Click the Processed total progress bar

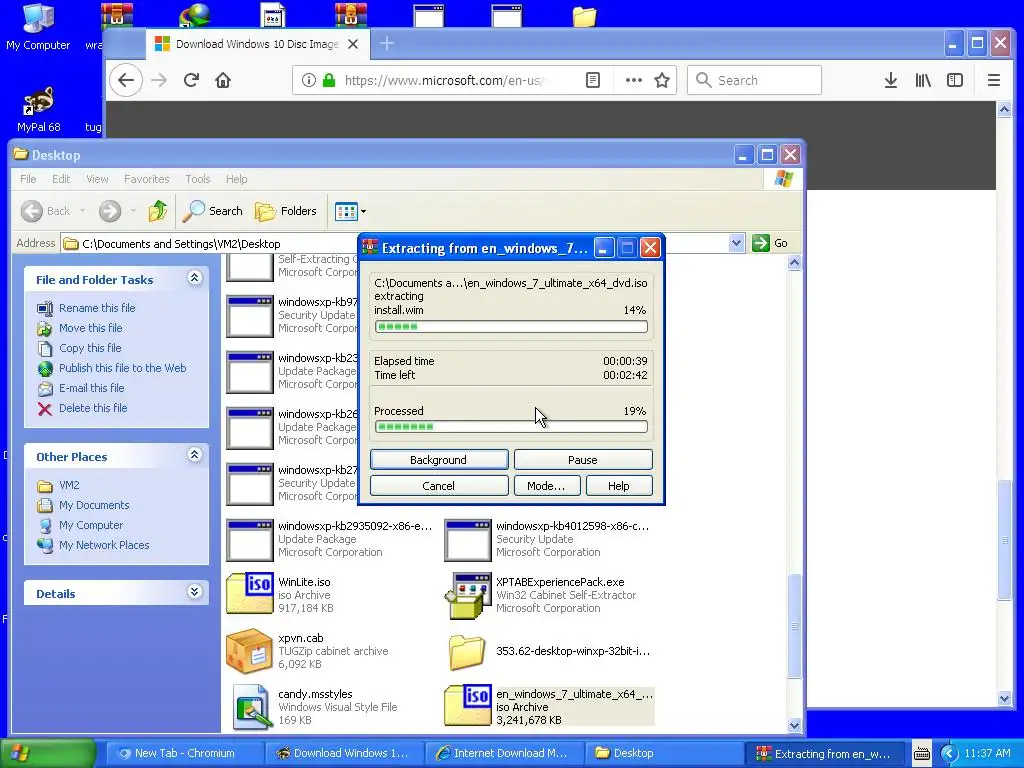(511, 427)
